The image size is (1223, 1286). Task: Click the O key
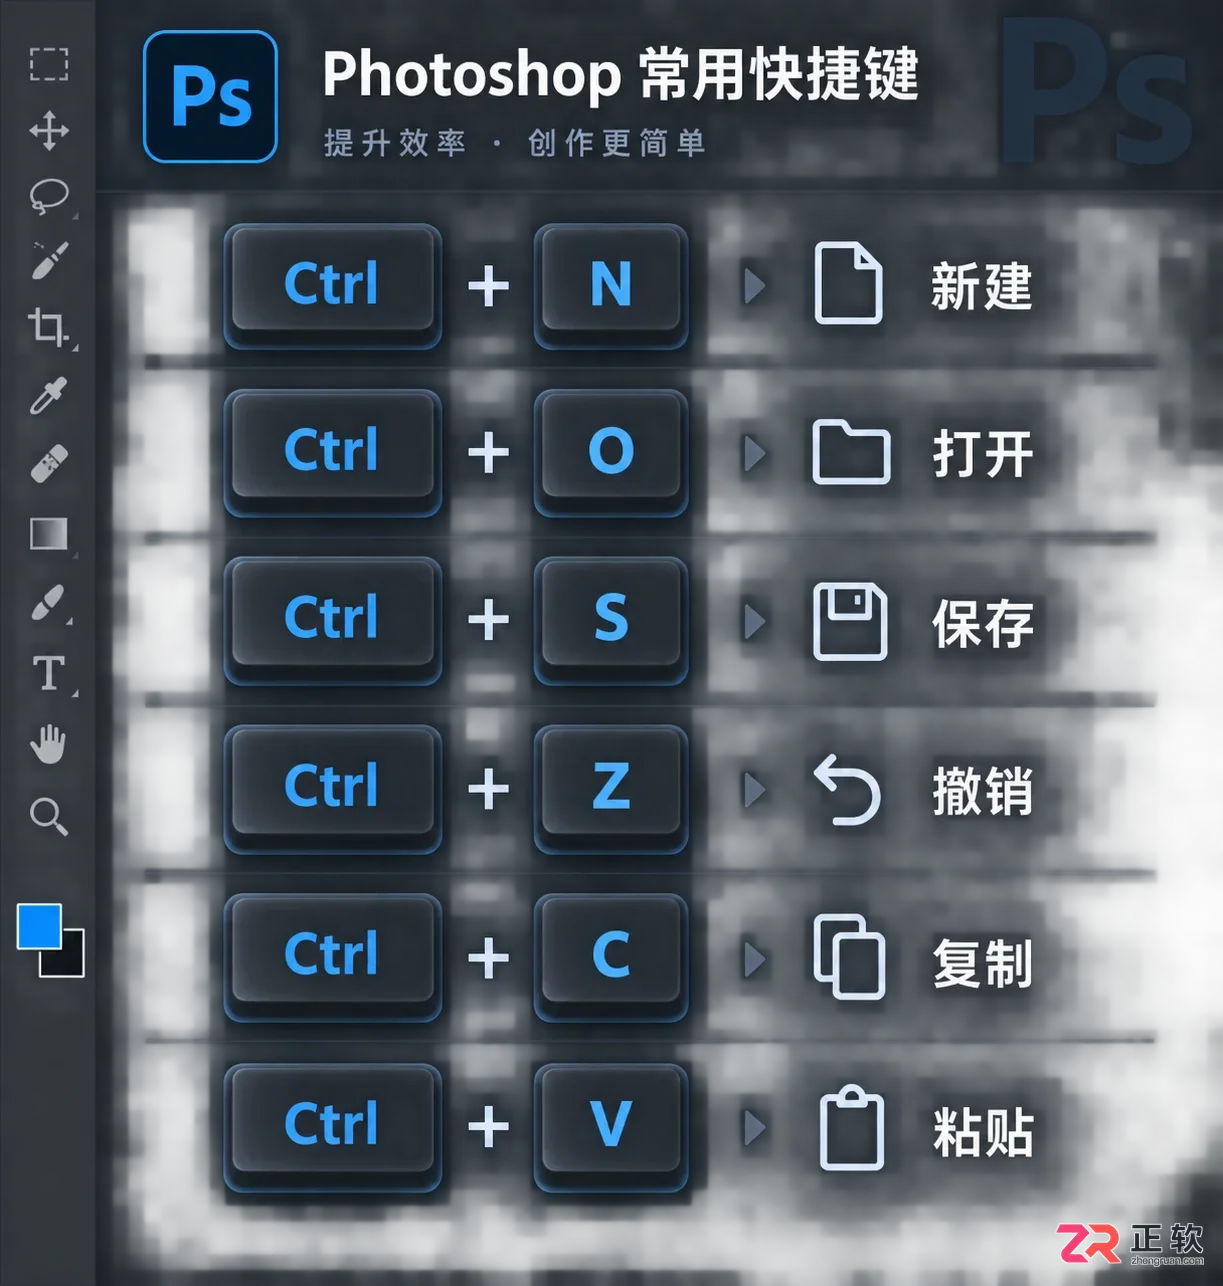tap(611, 453)
